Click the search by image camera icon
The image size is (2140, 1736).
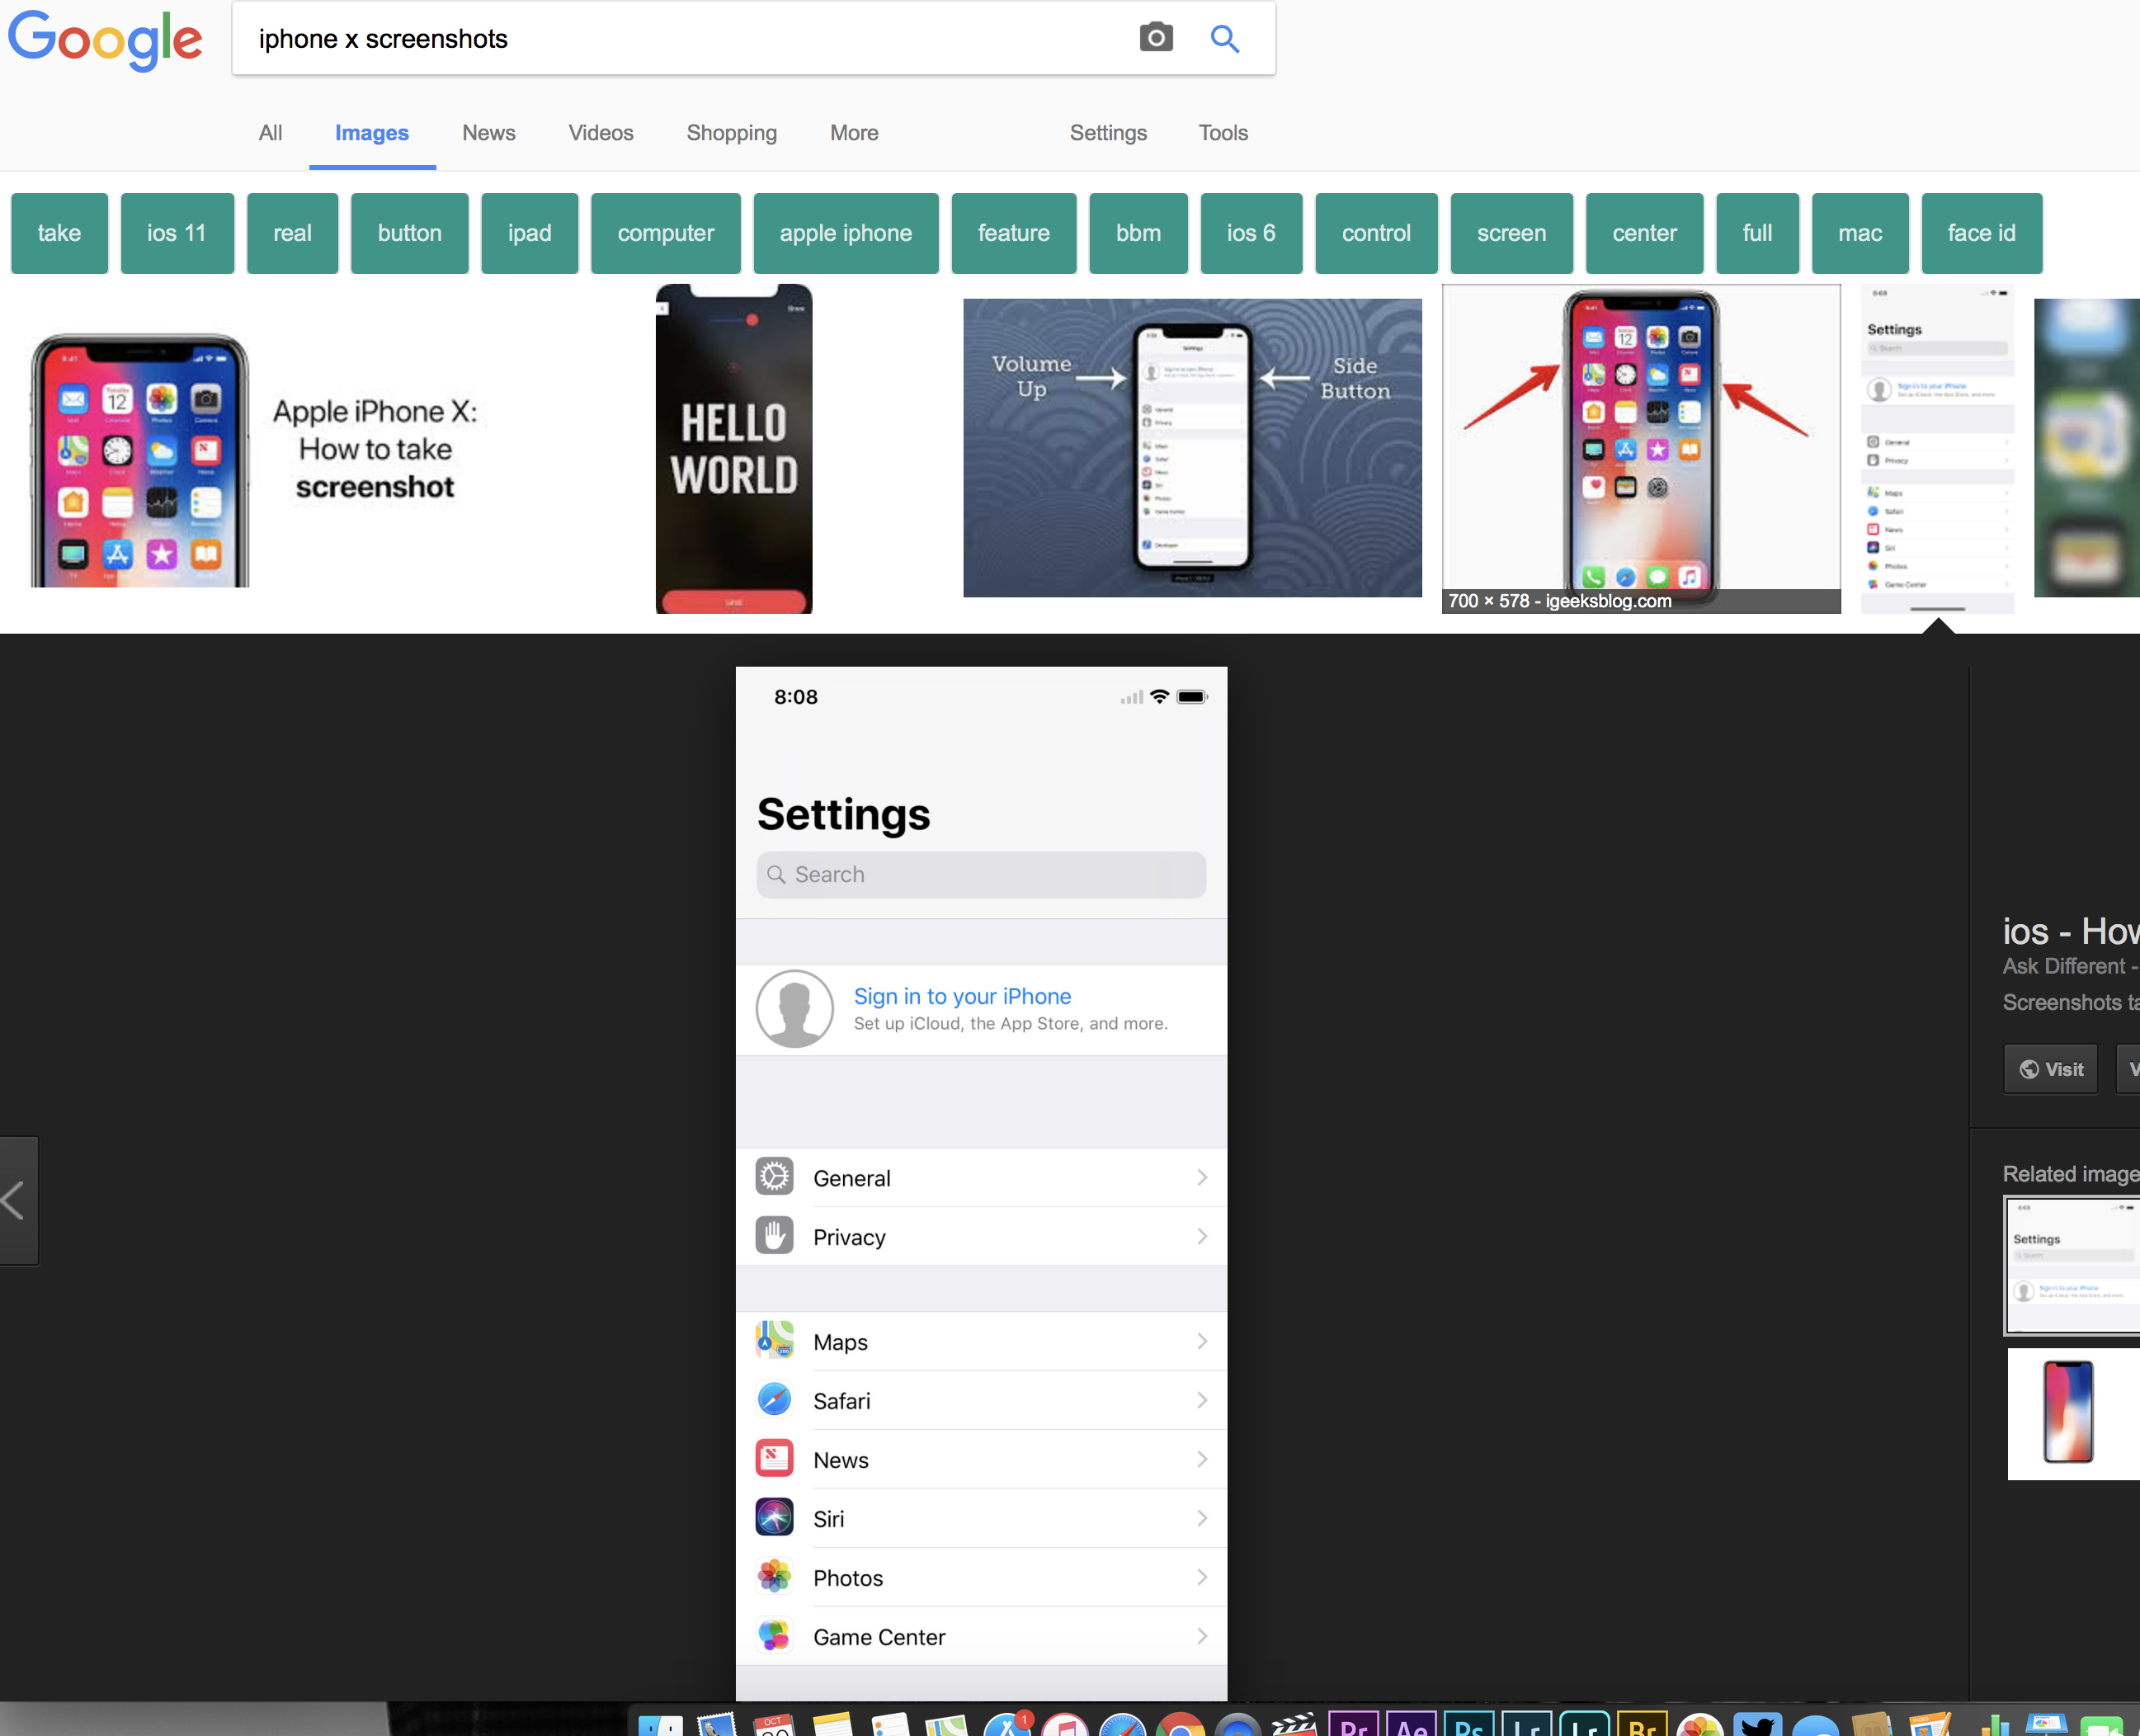point(1155,38)
